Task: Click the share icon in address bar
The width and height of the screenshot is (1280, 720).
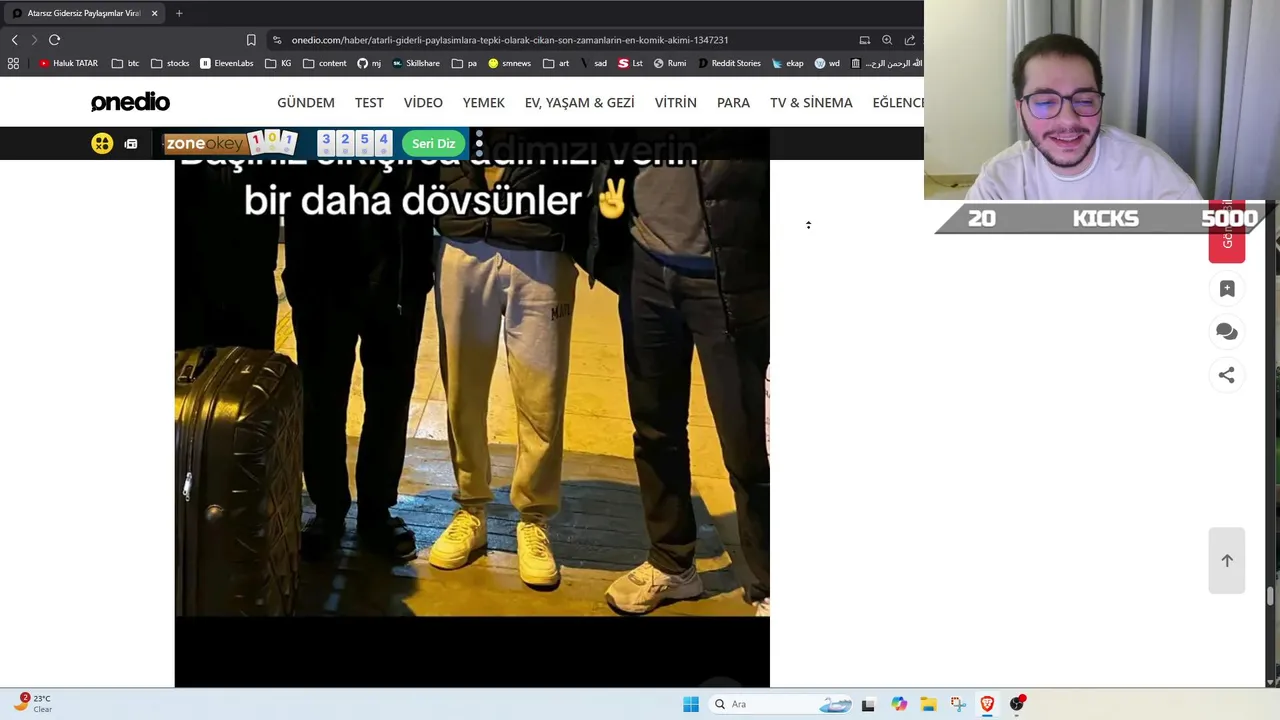Action: (x=910, y=40)
